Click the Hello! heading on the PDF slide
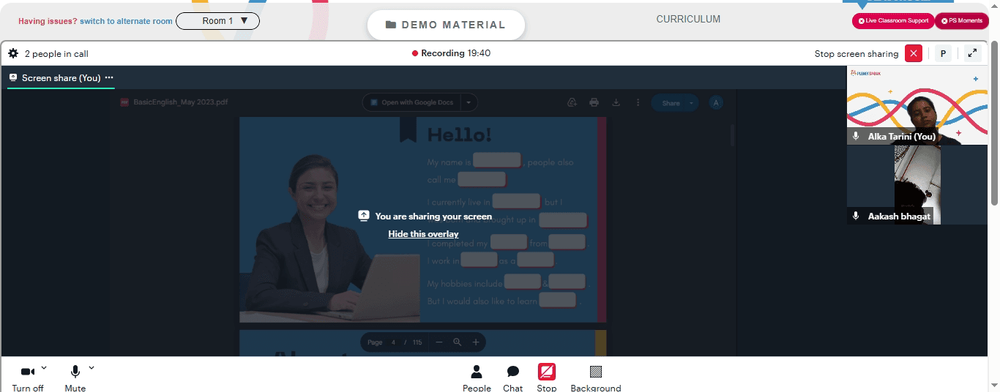The width and height of the screenshot is (1000, 392). pos(459,135)
